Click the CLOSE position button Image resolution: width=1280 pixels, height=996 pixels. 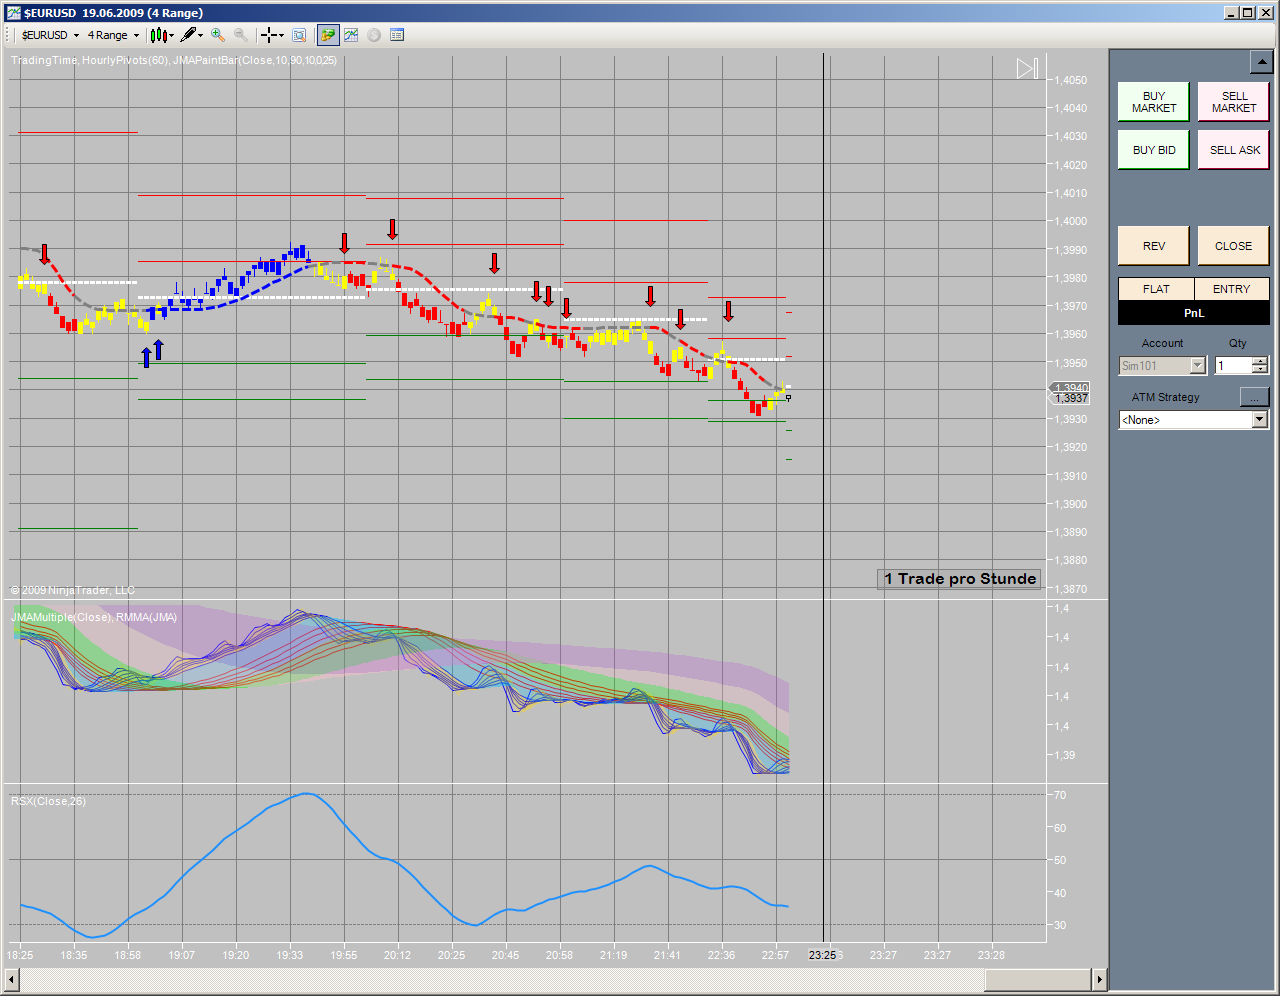1234,246
